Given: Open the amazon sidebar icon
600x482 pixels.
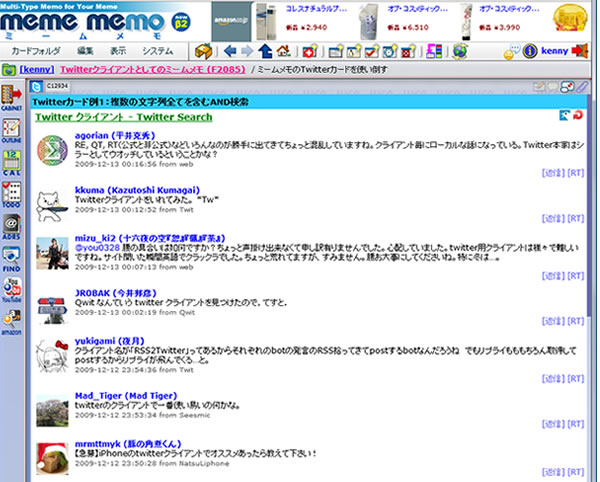Looking at the screenshot, I should (11, 322).
